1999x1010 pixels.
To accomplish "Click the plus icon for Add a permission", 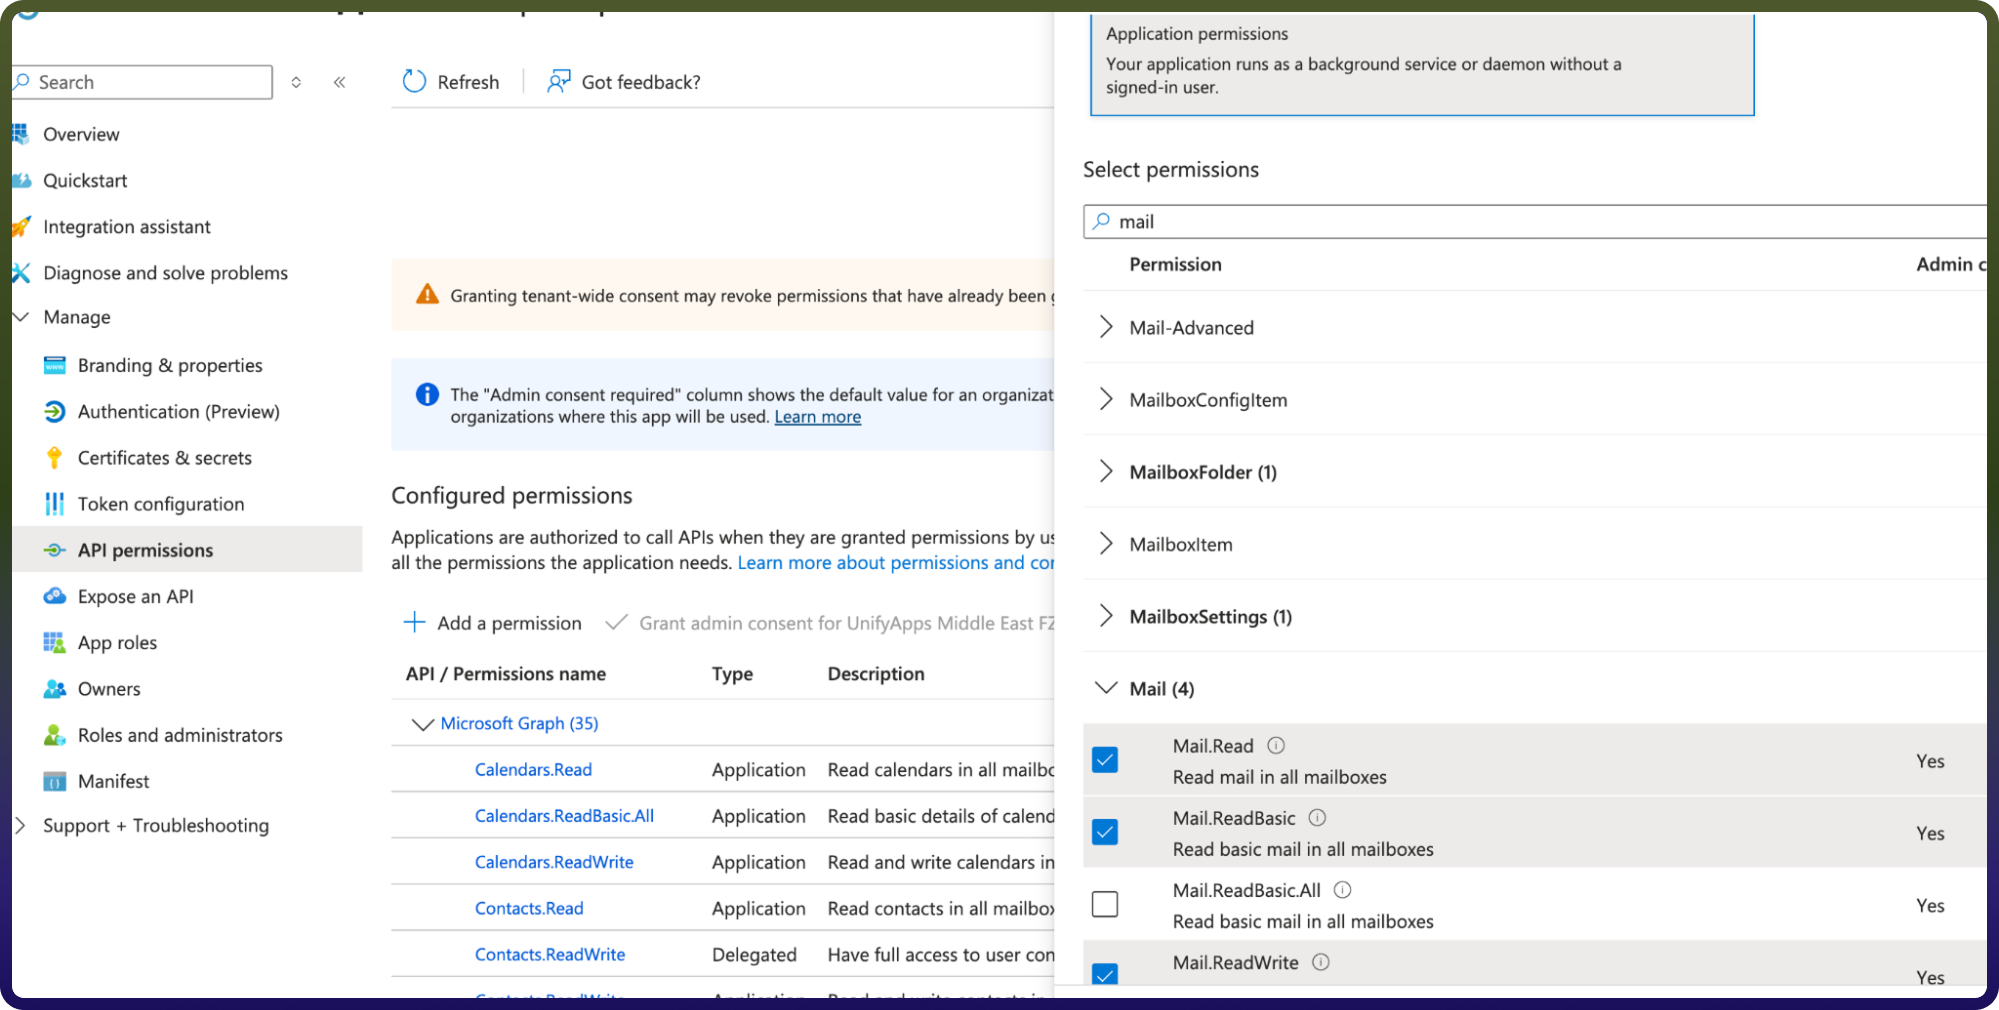I will coord(414,622).
